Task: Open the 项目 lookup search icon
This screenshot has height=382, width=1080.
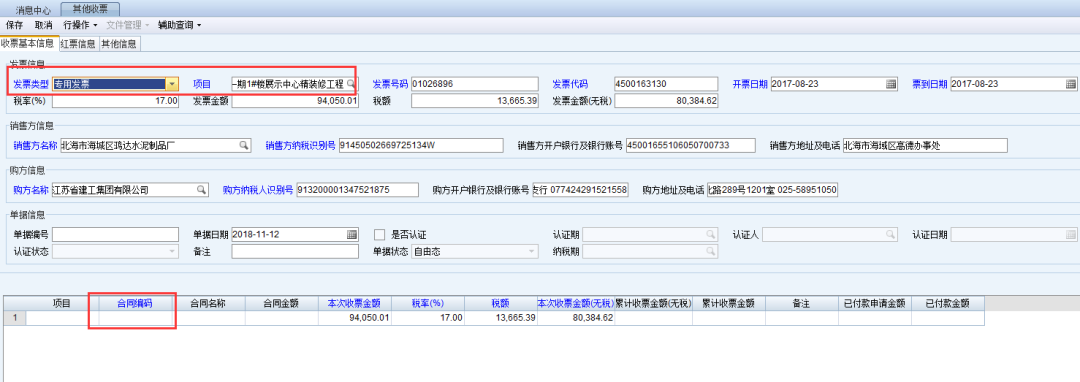Action: 351,84
